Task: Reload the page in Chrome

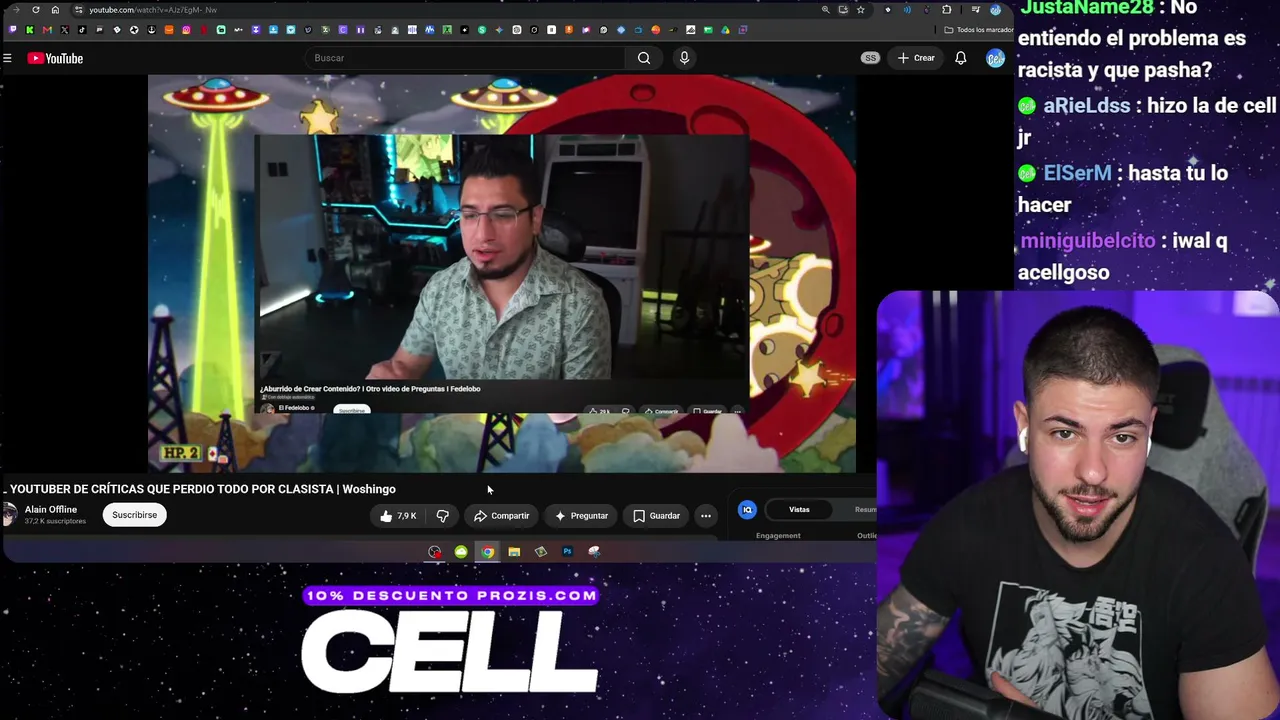Action: pos(36,10)
